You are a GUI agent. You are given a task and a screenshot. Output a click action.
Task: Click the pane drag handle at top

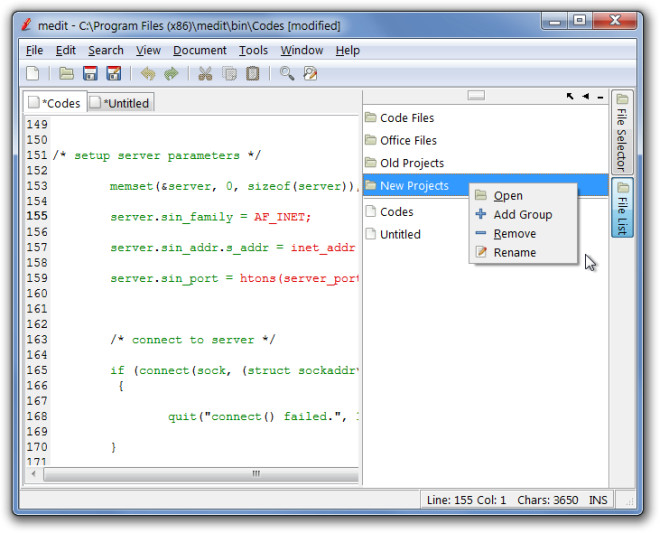click(x=476, y=96)
